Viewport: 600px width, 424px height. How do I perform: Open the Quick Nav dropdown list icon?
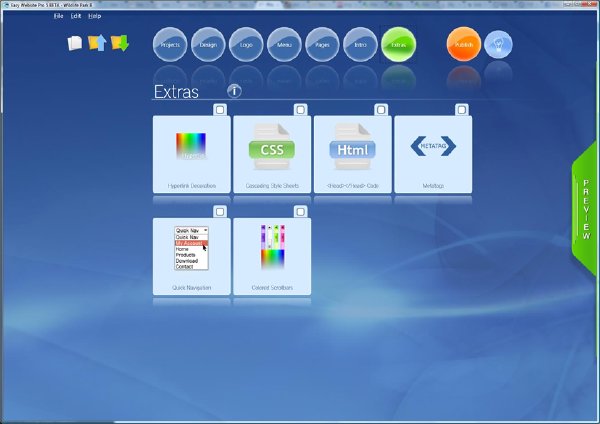[x=191, y=248]
